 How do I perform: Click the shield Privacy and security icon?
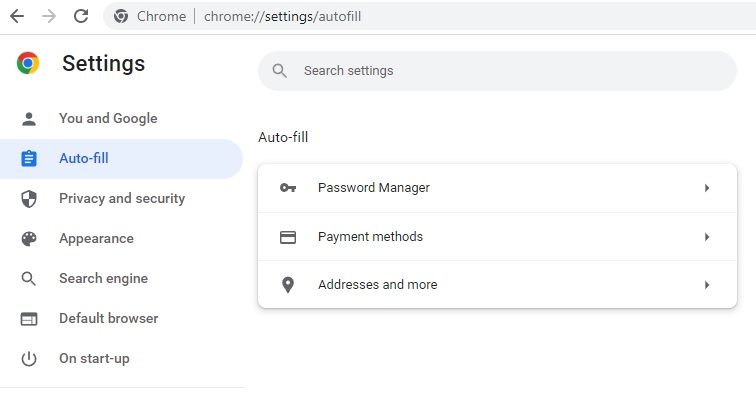coord(29,198)
